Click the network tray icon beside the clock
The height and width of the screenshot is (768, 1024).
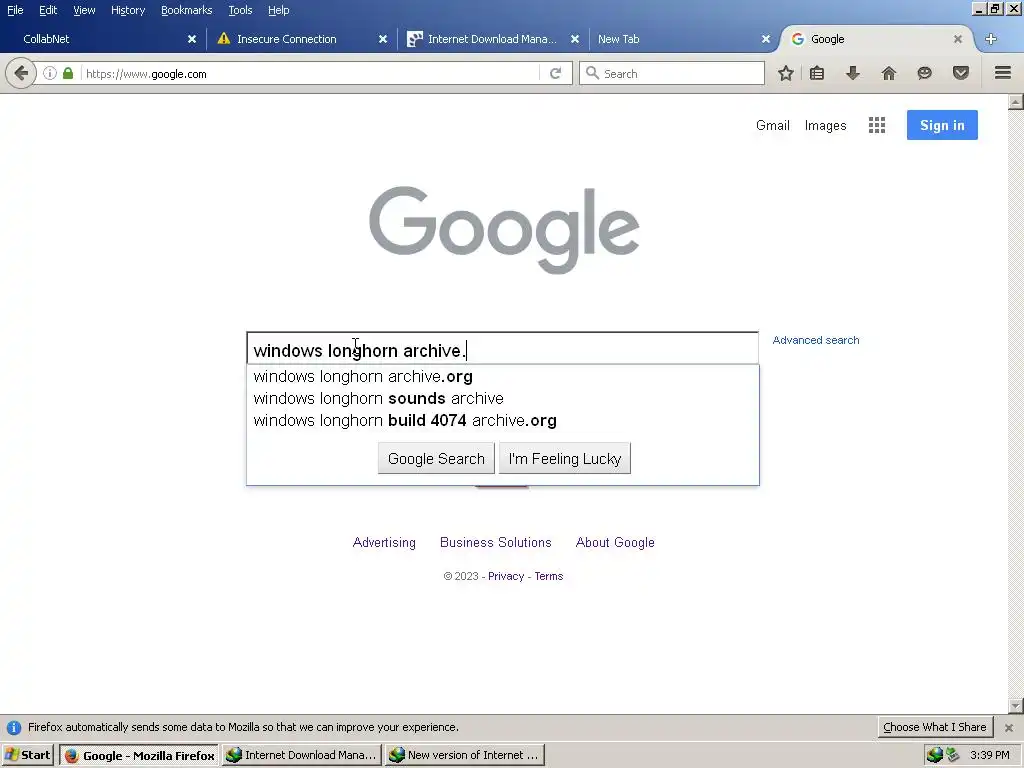pyautogui.click(x=953, y=755)
